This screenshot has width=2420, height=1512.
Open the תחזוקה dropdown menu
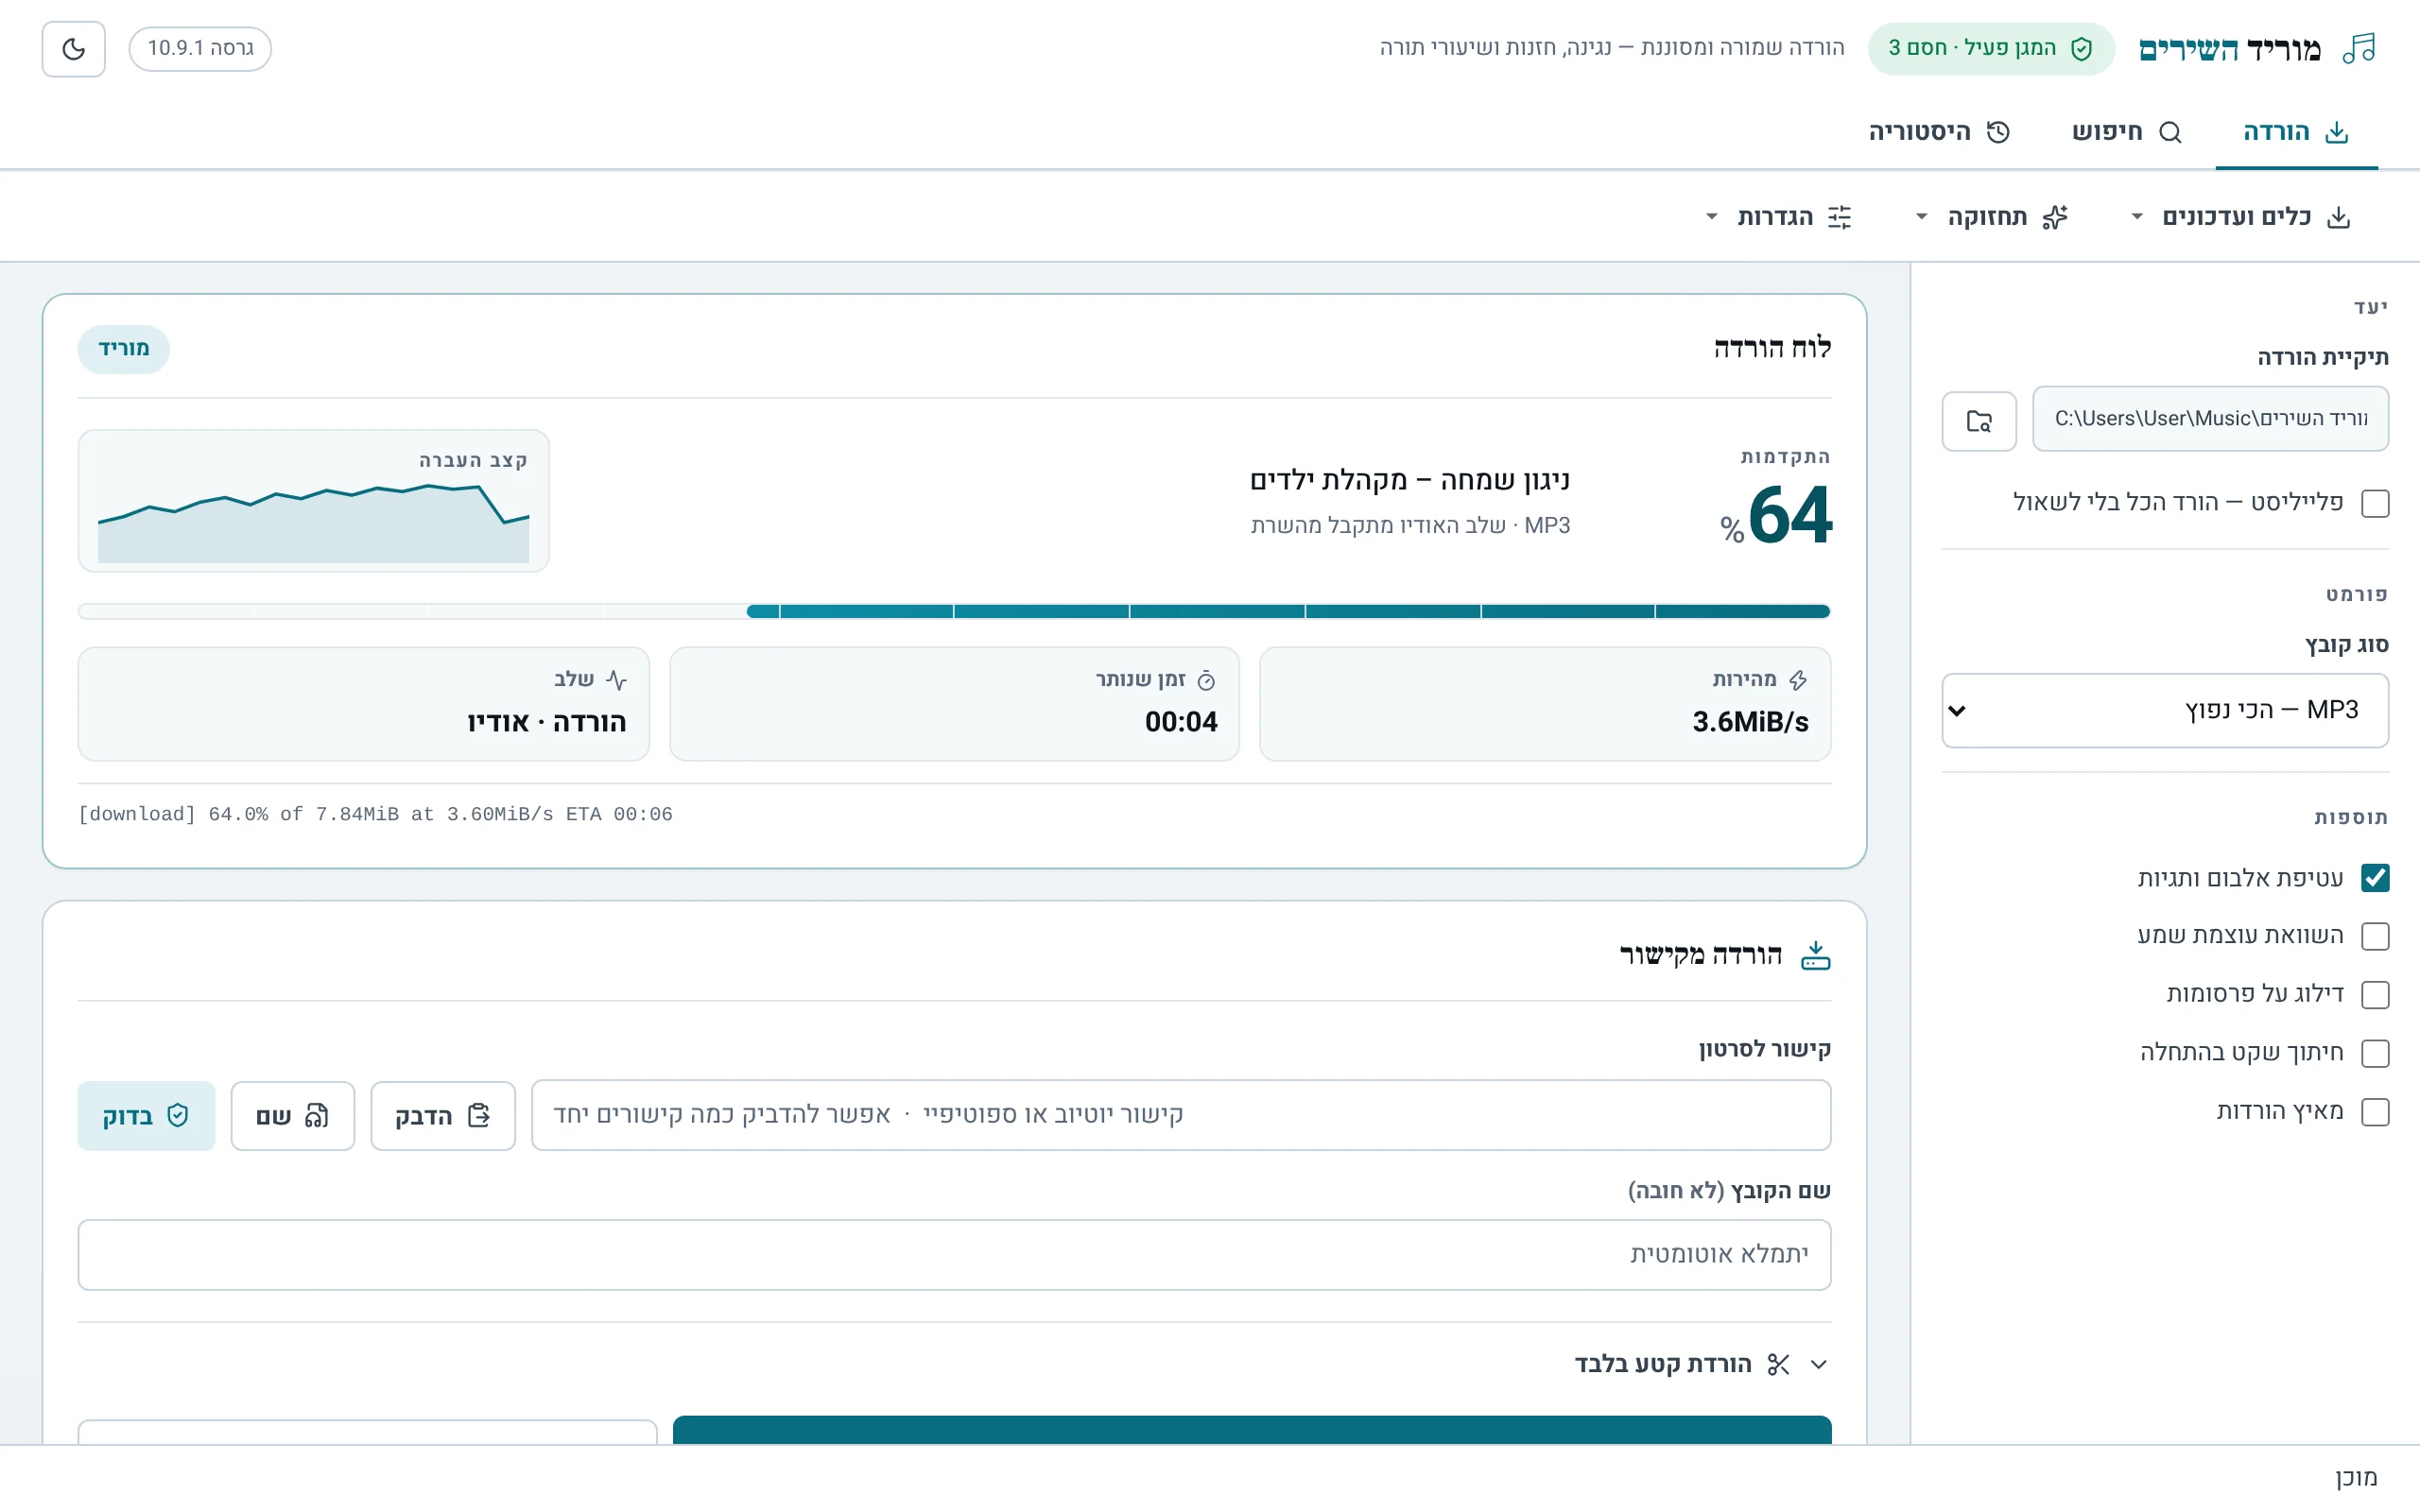(1990, 217)
